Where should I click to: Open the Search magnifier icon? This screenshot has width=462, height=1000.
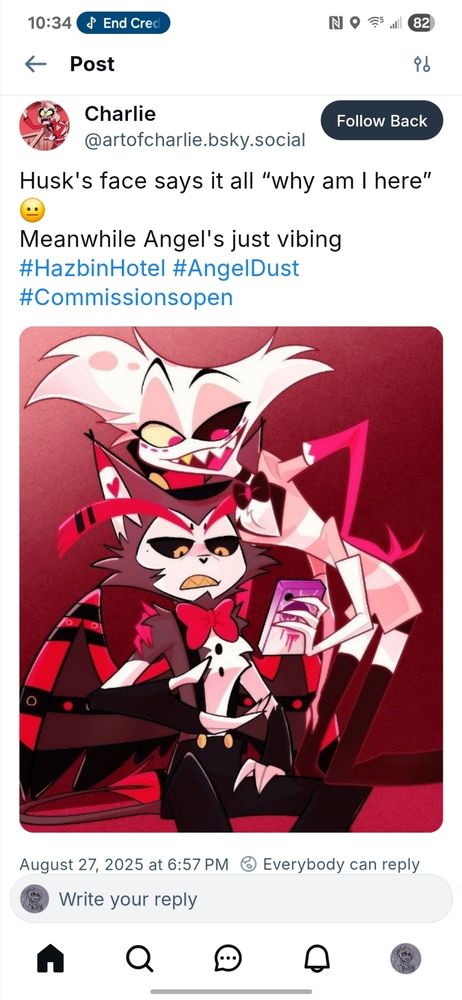pyautogui.click(x=139, y=958)
